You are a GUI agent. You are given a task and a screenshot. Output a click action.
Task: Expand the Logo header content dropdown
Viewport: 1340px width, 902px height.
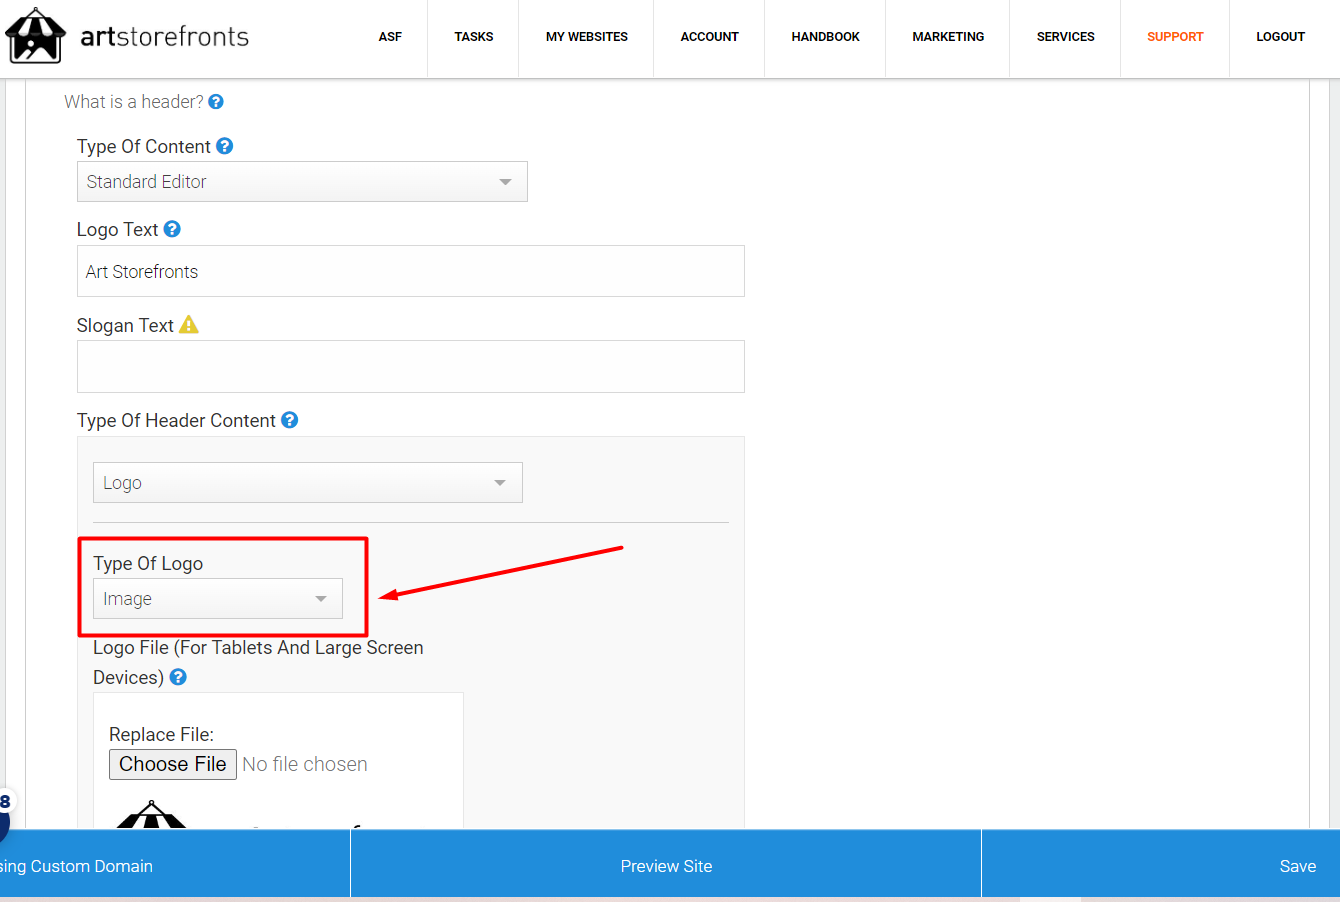[307, 482]
